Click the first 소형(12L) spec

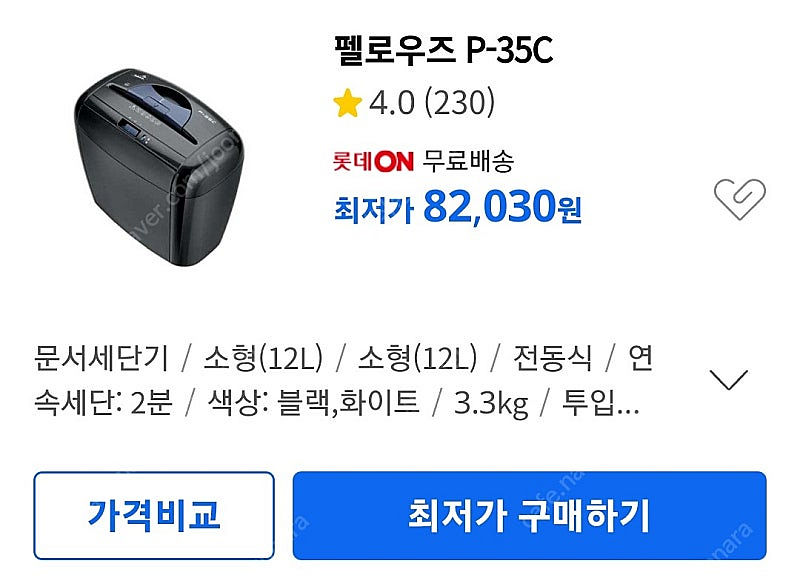coord(263,358)
